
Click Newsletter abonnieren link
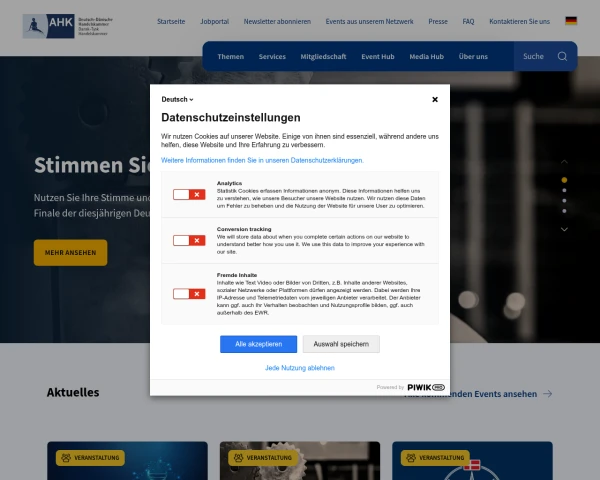(277, 21)
